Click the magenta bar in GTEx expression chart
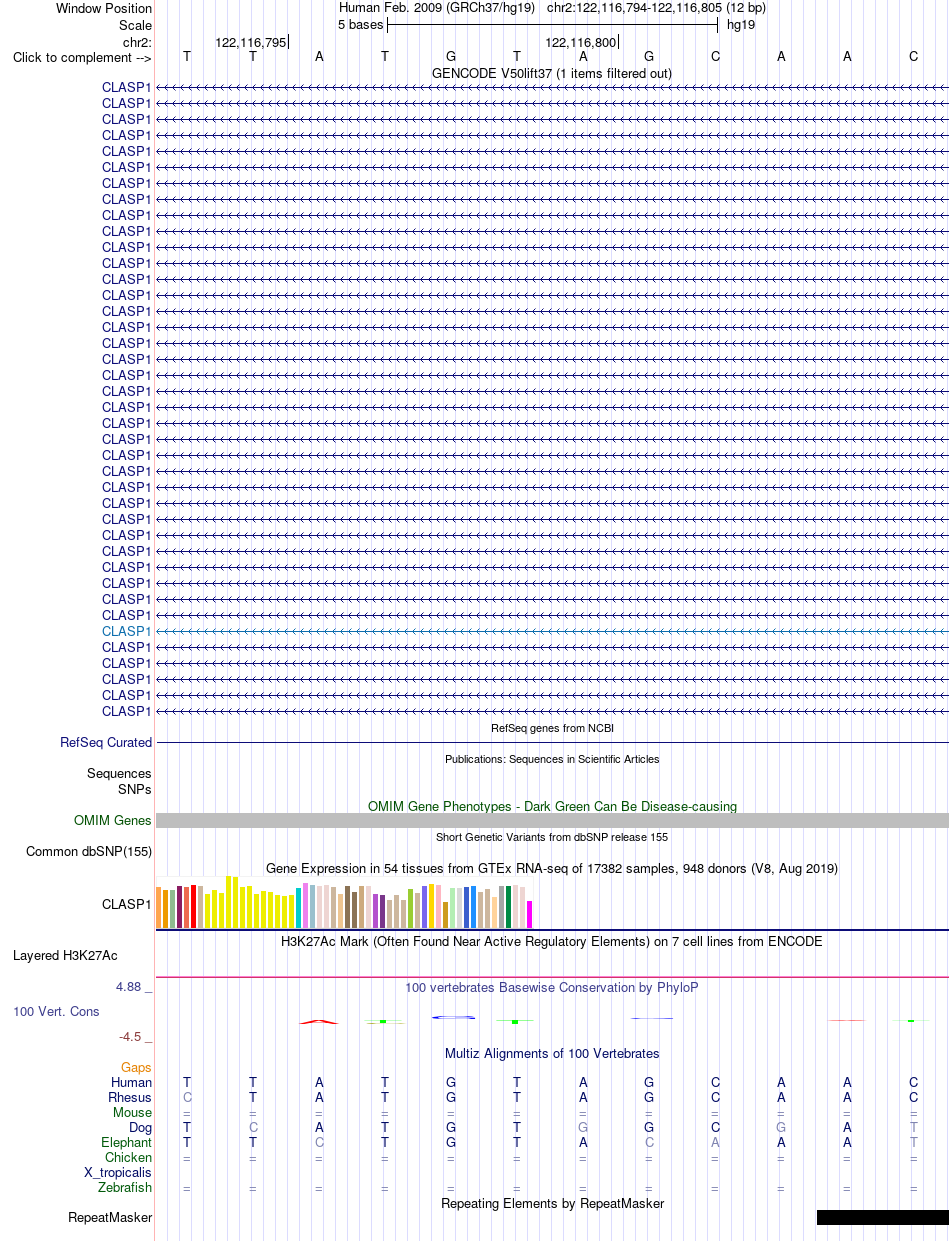This screenshot has height=1241, width=950. tap(530, 914)
